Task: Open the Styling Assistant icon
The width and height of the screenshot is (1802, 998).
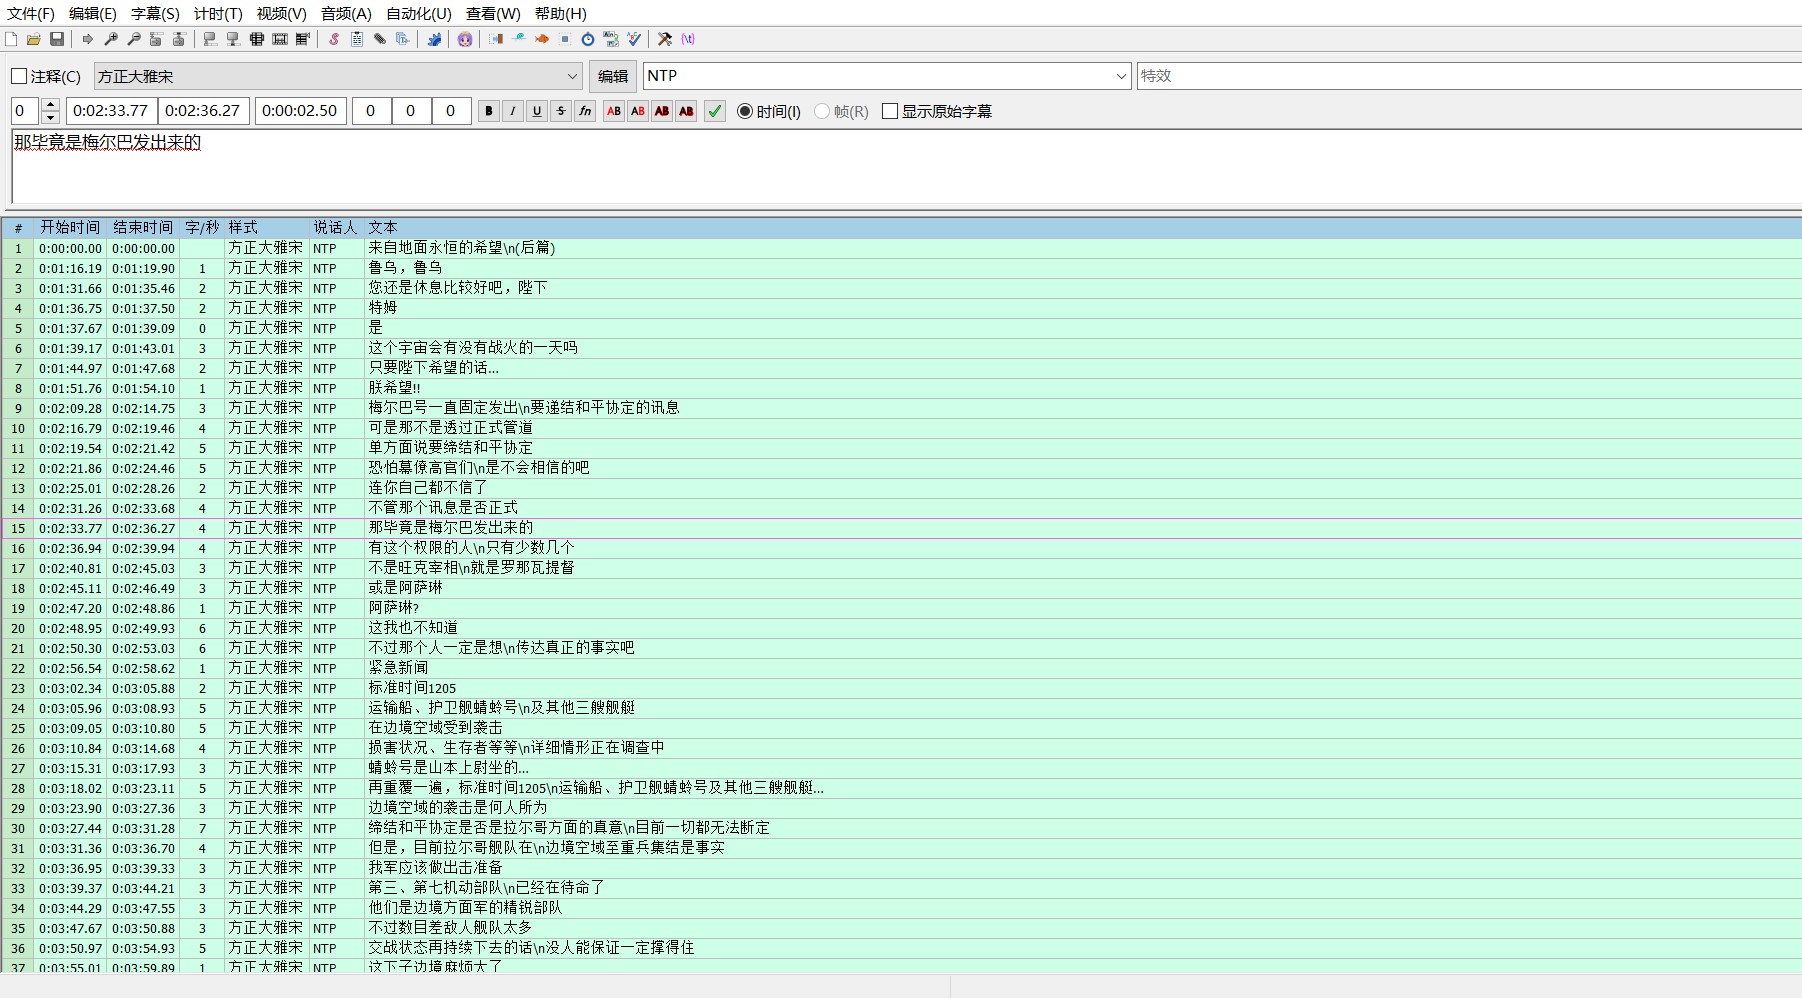Action: point(519,39)
